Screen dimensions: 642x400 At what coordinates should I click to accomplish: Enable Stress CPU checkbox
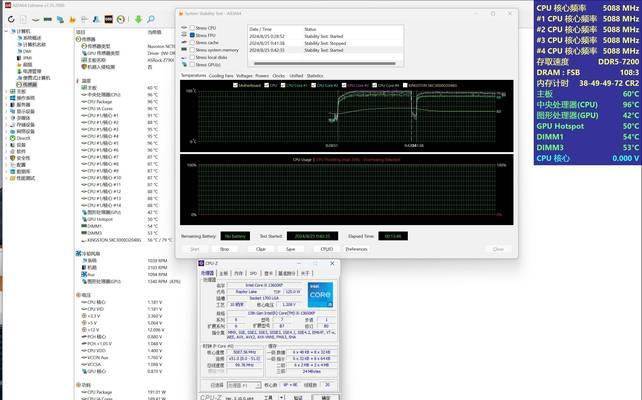pyautogui.click(x=192, y=28)
